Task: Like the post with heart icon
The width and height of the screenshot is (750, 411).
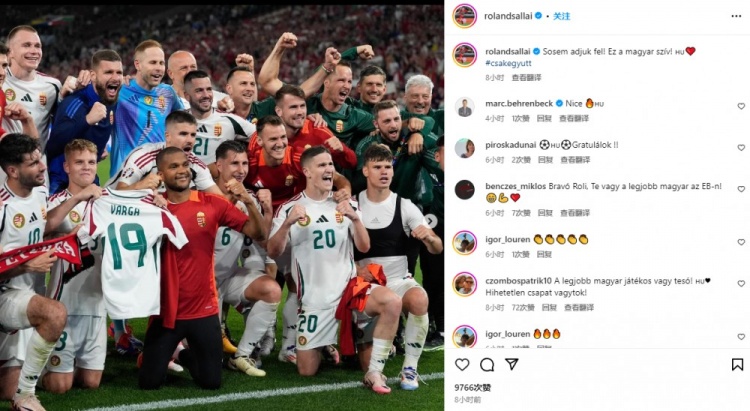Action: tap(462, 365)
